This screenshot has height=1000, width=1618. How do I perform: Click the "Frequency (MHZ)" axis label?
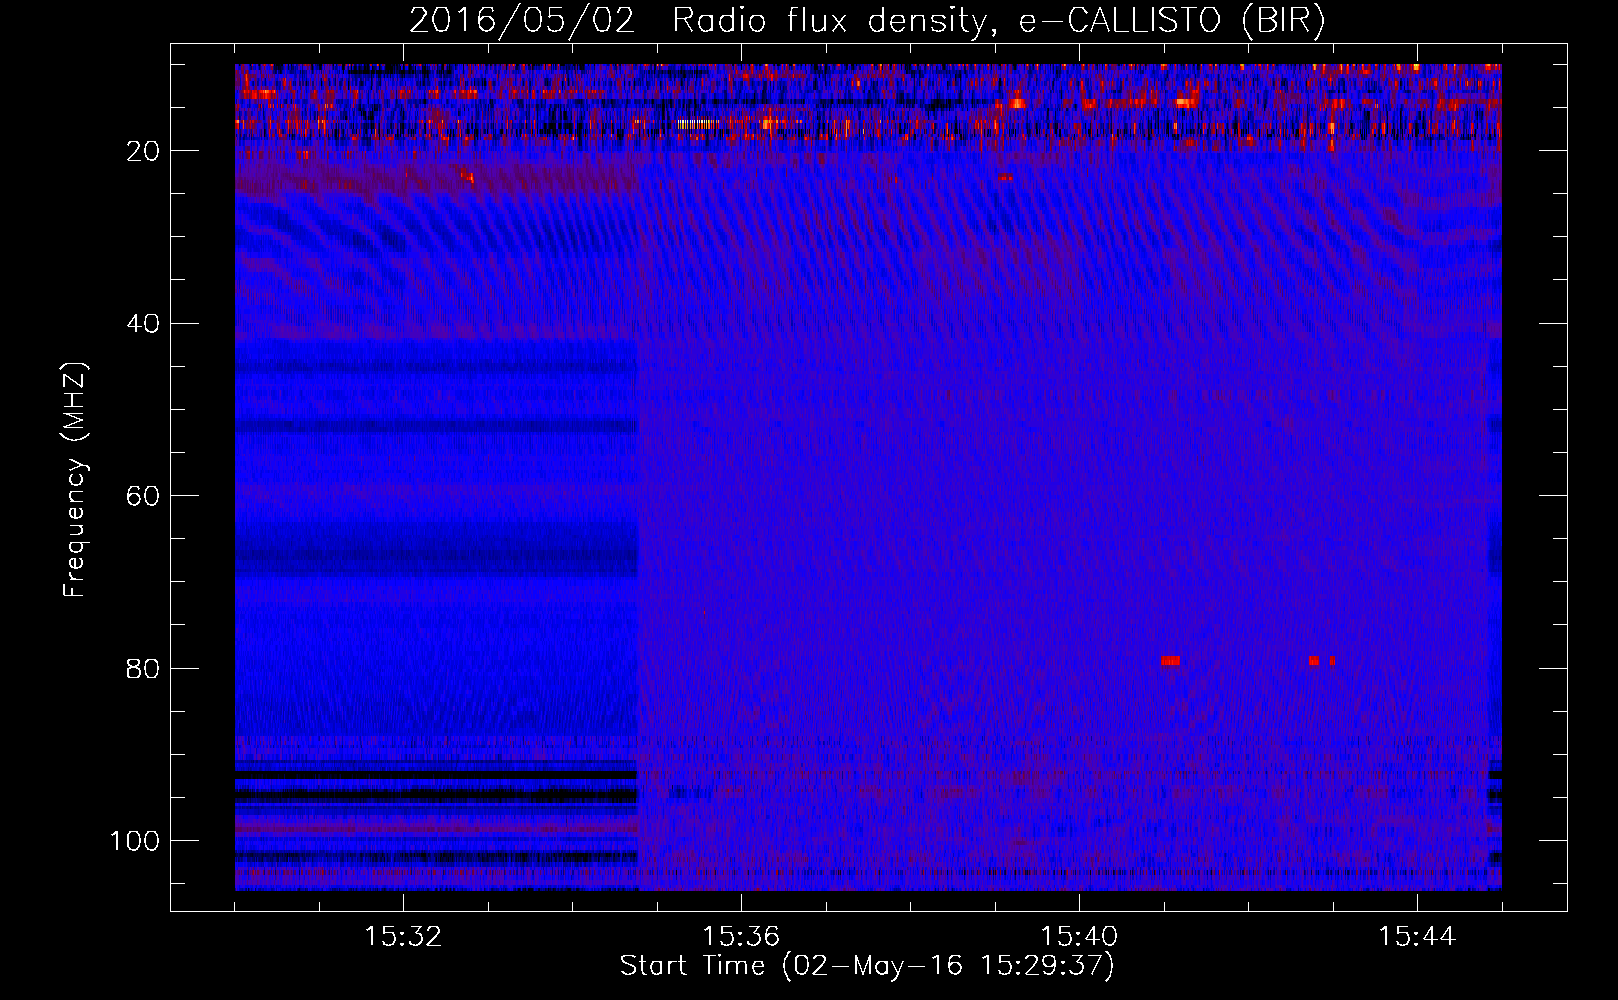click(75, 481)
